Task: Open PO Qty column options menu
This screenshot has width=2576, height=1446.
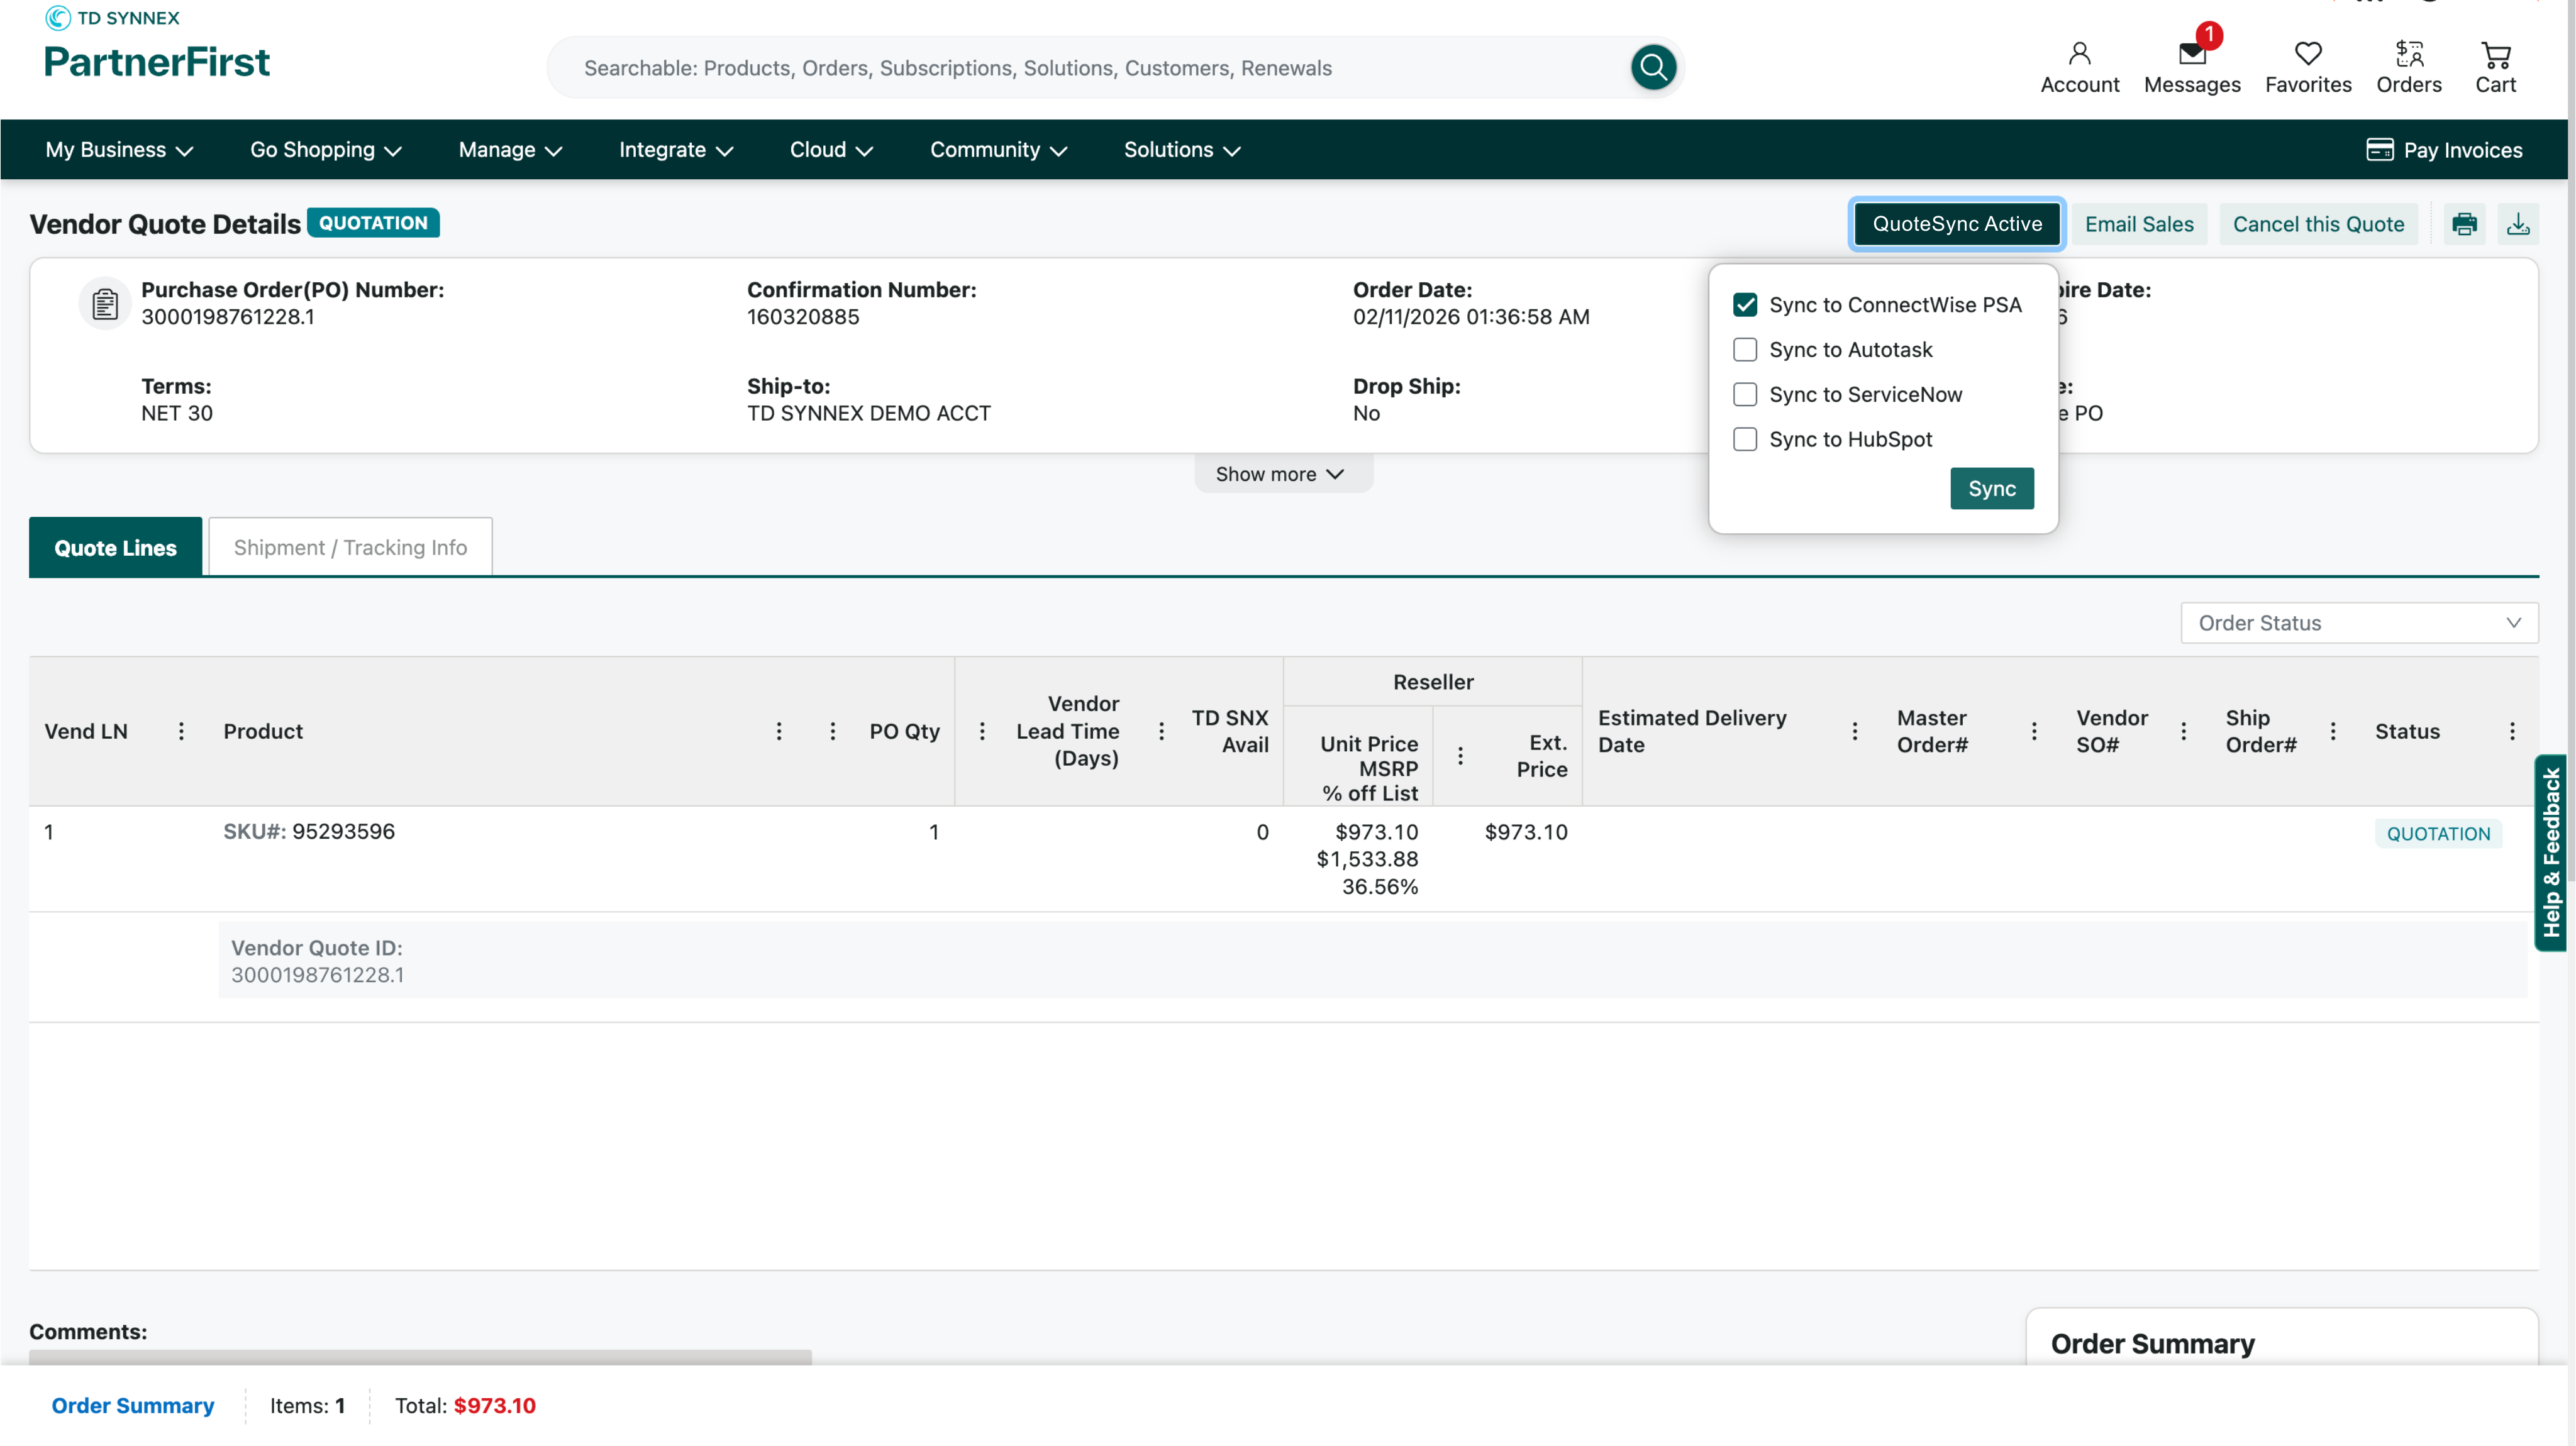Action: (x=982, y=731)
